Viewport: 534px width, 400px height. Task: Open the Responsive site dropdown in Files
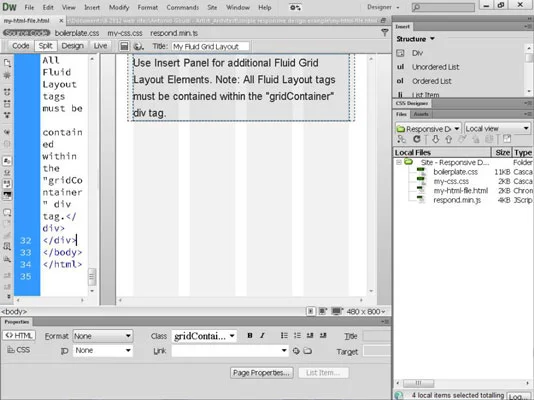[x=428, y=129]
